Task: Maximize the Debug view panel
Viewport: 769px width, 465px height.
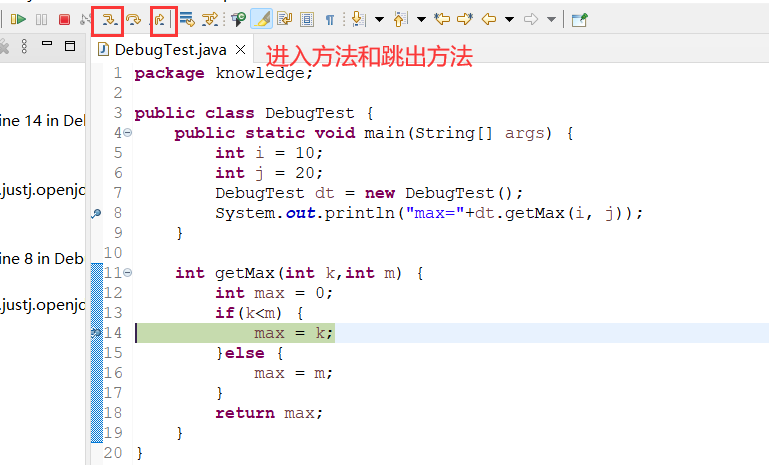Action: tap(70, 46)
